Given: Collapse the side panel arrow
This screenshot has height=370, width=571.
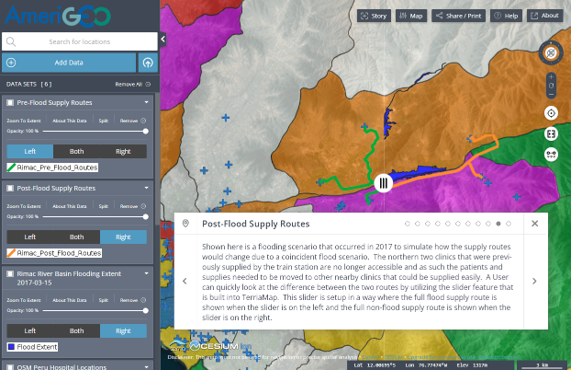Looking at the screenshot, I should pyautogui.click(x=163, y=39).
